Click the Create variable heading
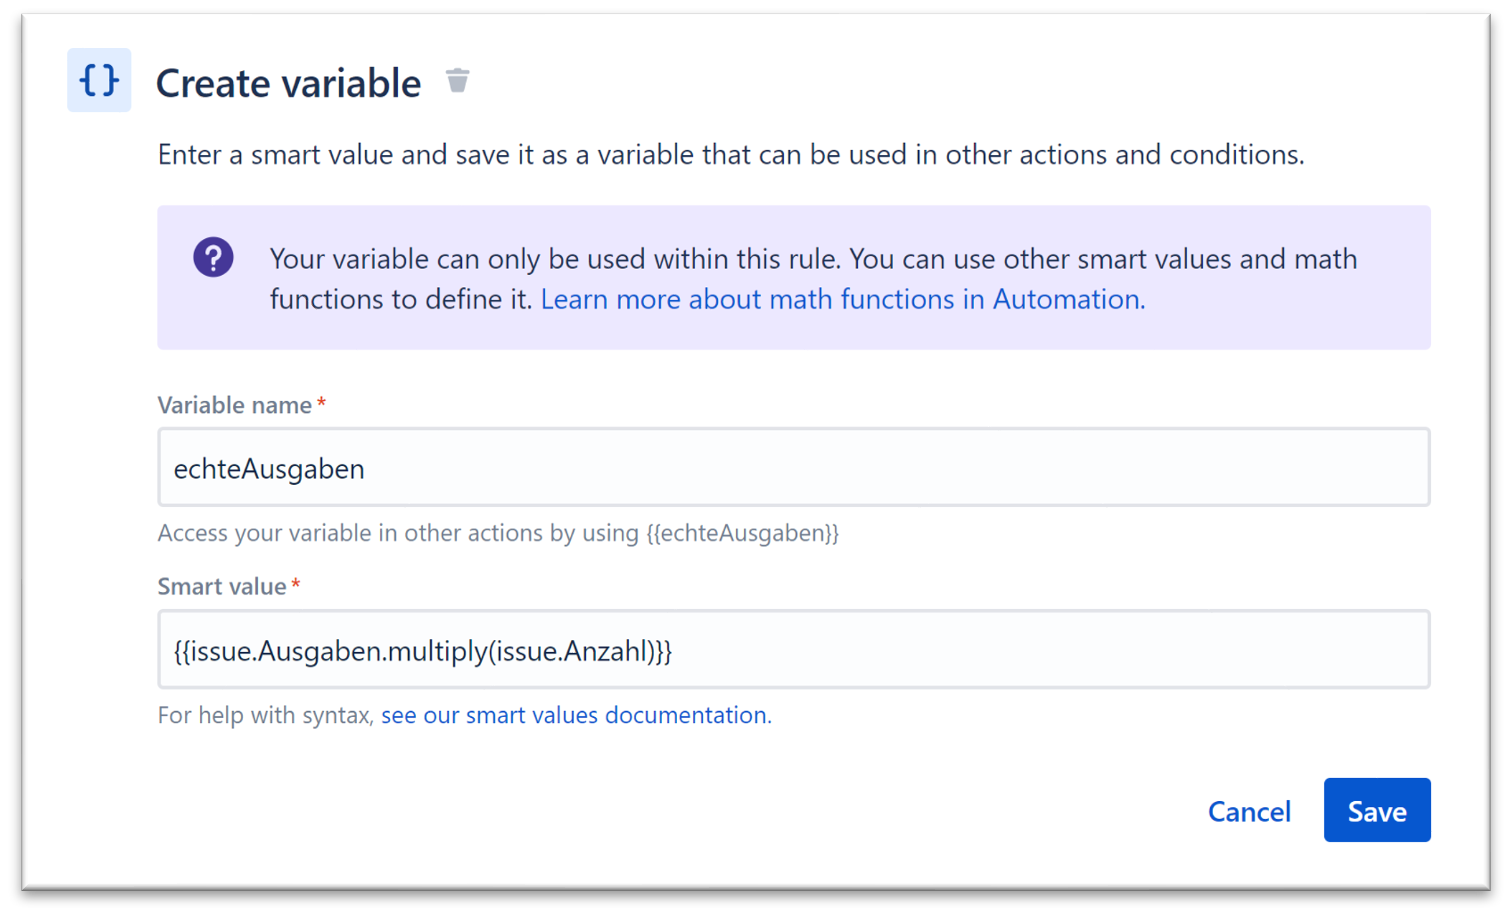This screenshot has height=916, width=1512. coord(288,82)
